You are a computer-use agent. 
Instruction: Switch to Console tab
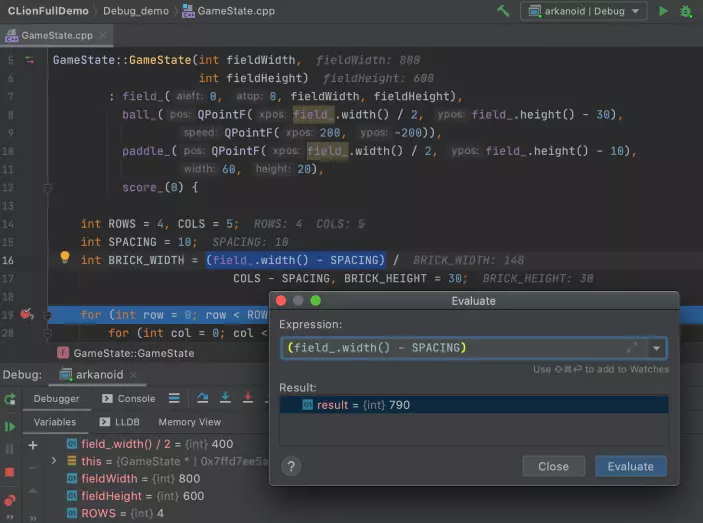128,398
